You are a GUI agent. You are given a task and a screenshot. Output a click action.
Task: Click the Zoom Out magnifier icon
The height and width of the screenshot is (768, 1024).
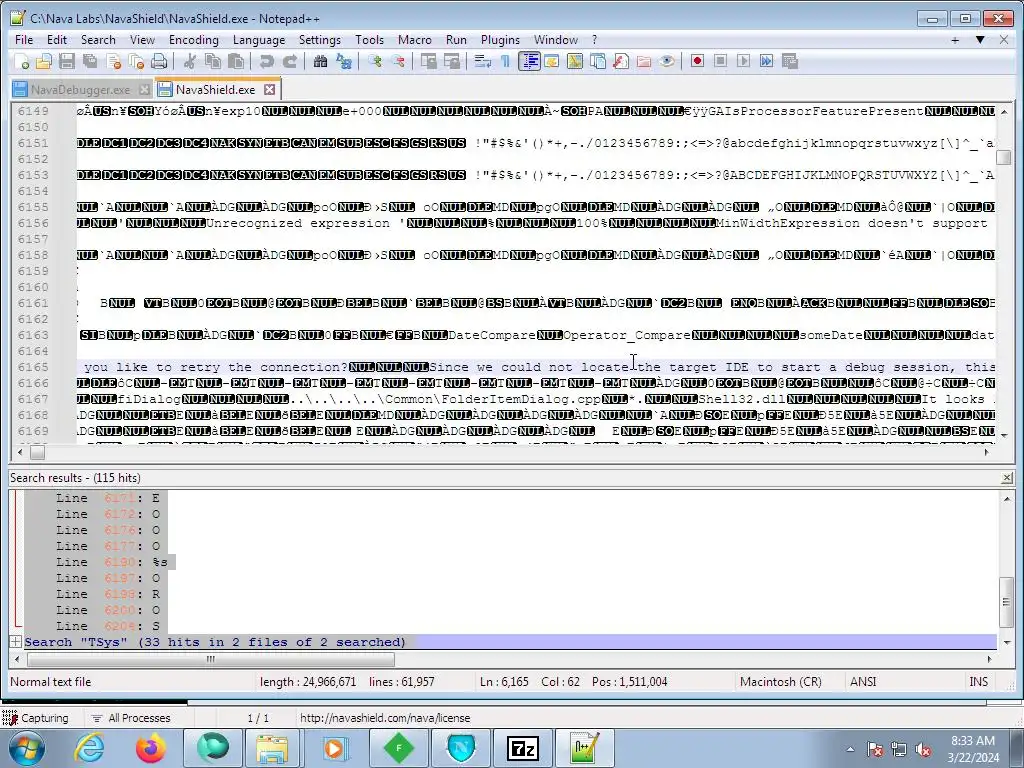pos(398,61)
